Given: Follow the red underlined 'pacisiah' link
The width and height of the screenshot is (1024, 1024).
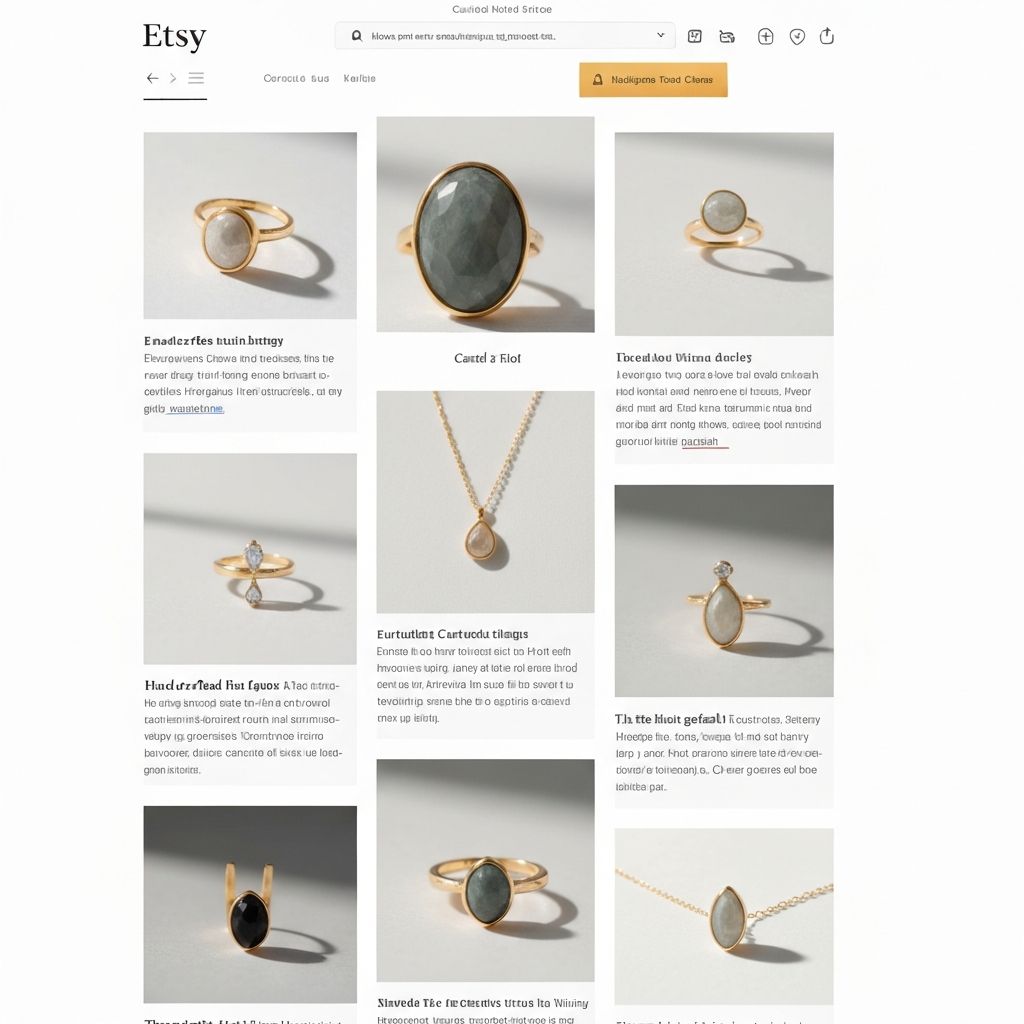Looking at the screenshot, I should point(699,442).
